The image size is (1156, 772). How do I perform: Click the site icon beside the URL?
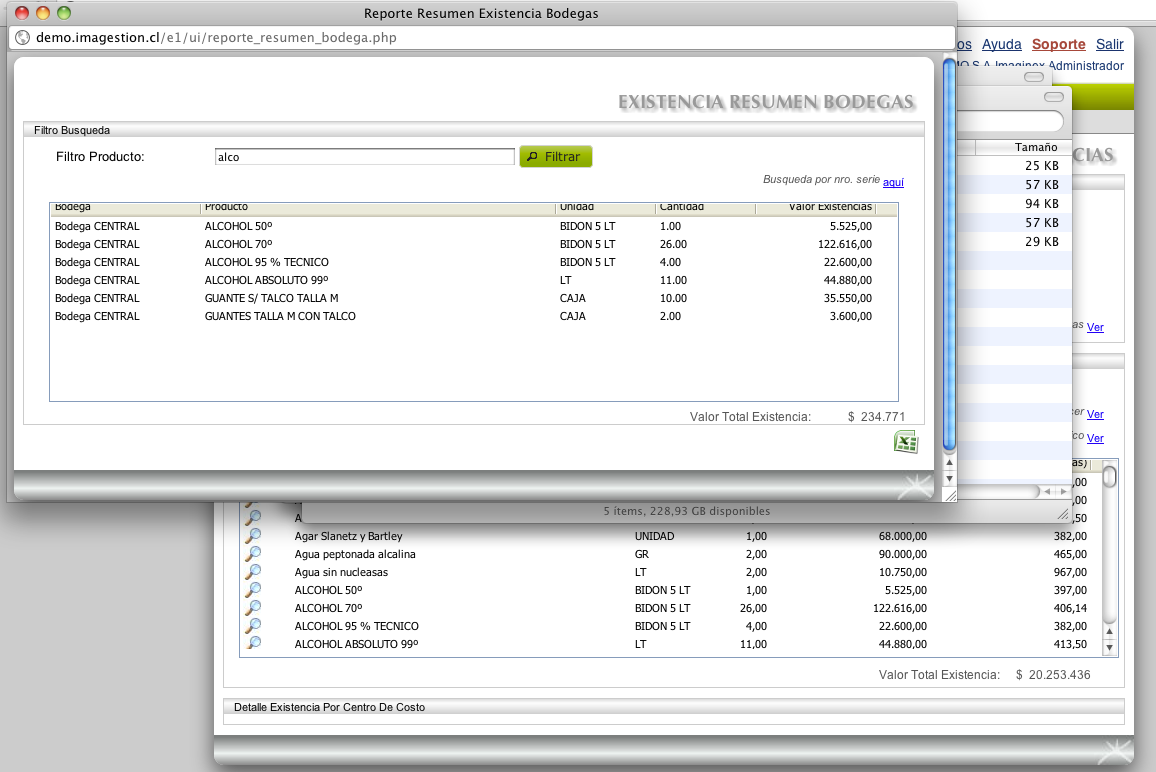coord(23,38)
